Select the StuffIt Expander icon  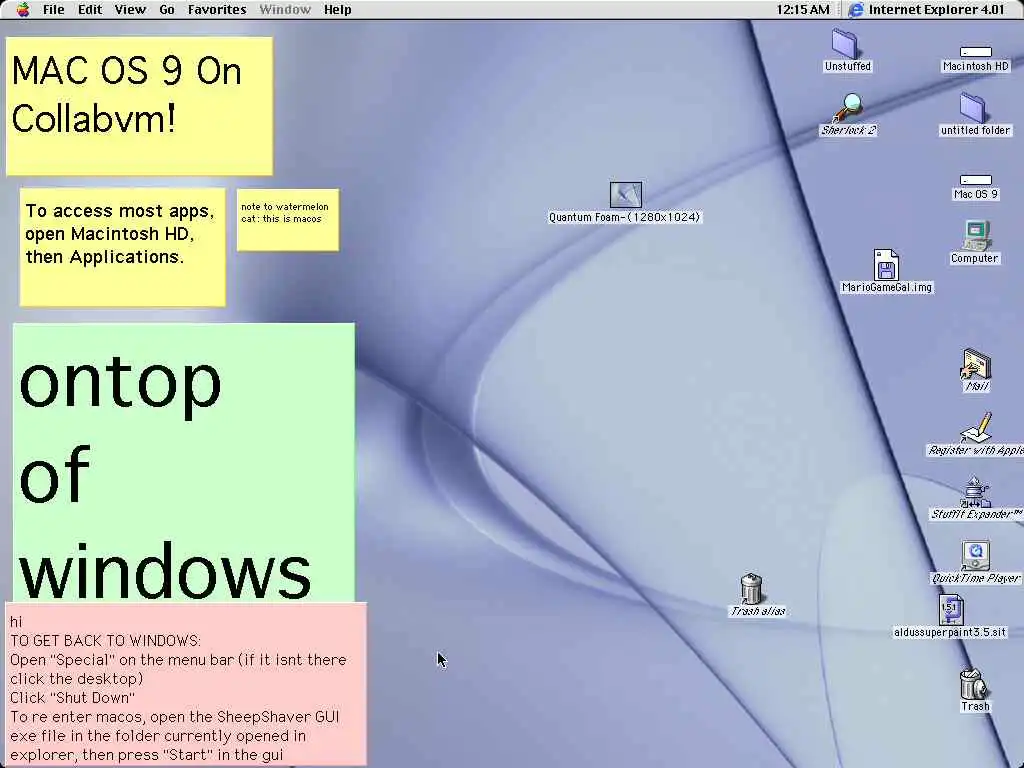pos(976,492)
